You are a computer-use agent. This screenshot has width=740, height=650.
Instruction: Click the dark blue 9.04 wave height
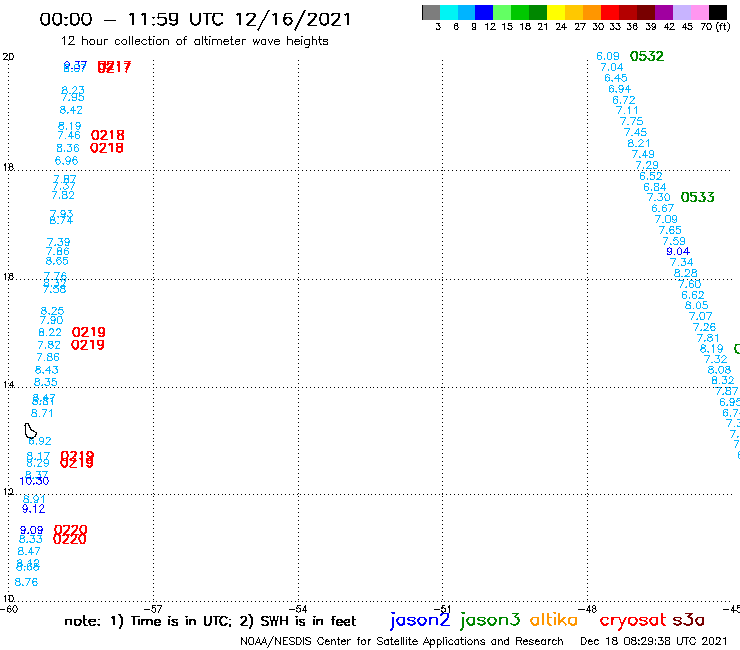coord(678,251)
